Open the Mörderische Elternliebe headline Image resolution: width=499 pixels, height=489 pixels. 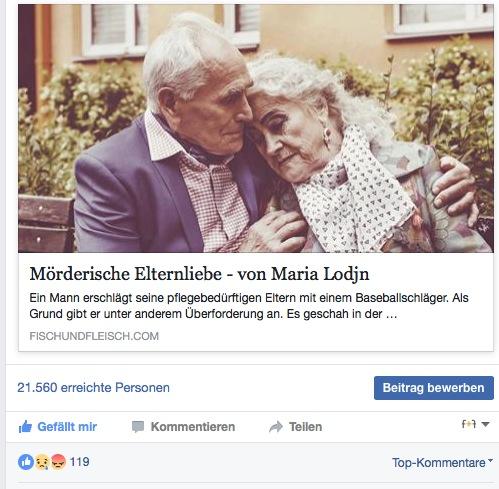point(199,274)
